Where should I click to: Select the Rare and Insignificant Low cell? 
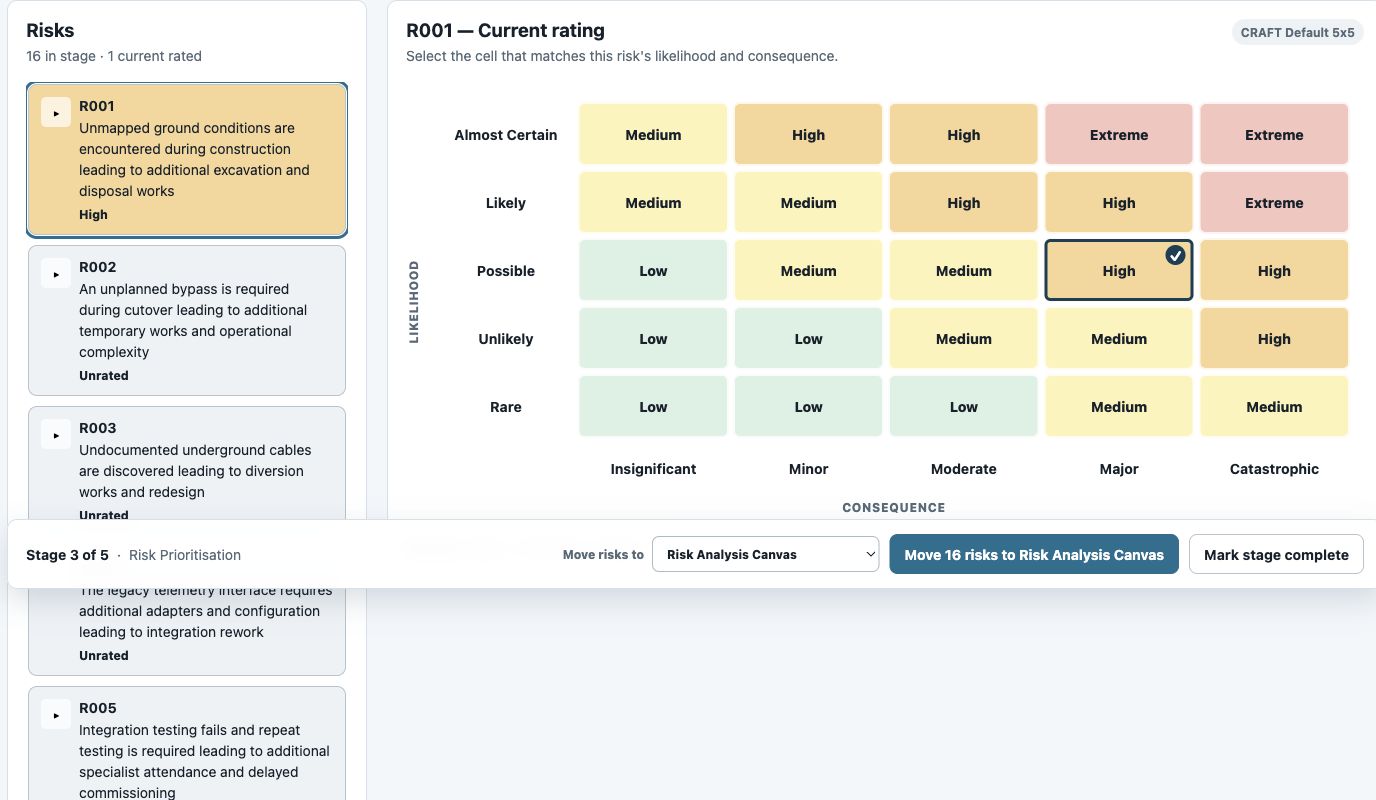[653, 406]
